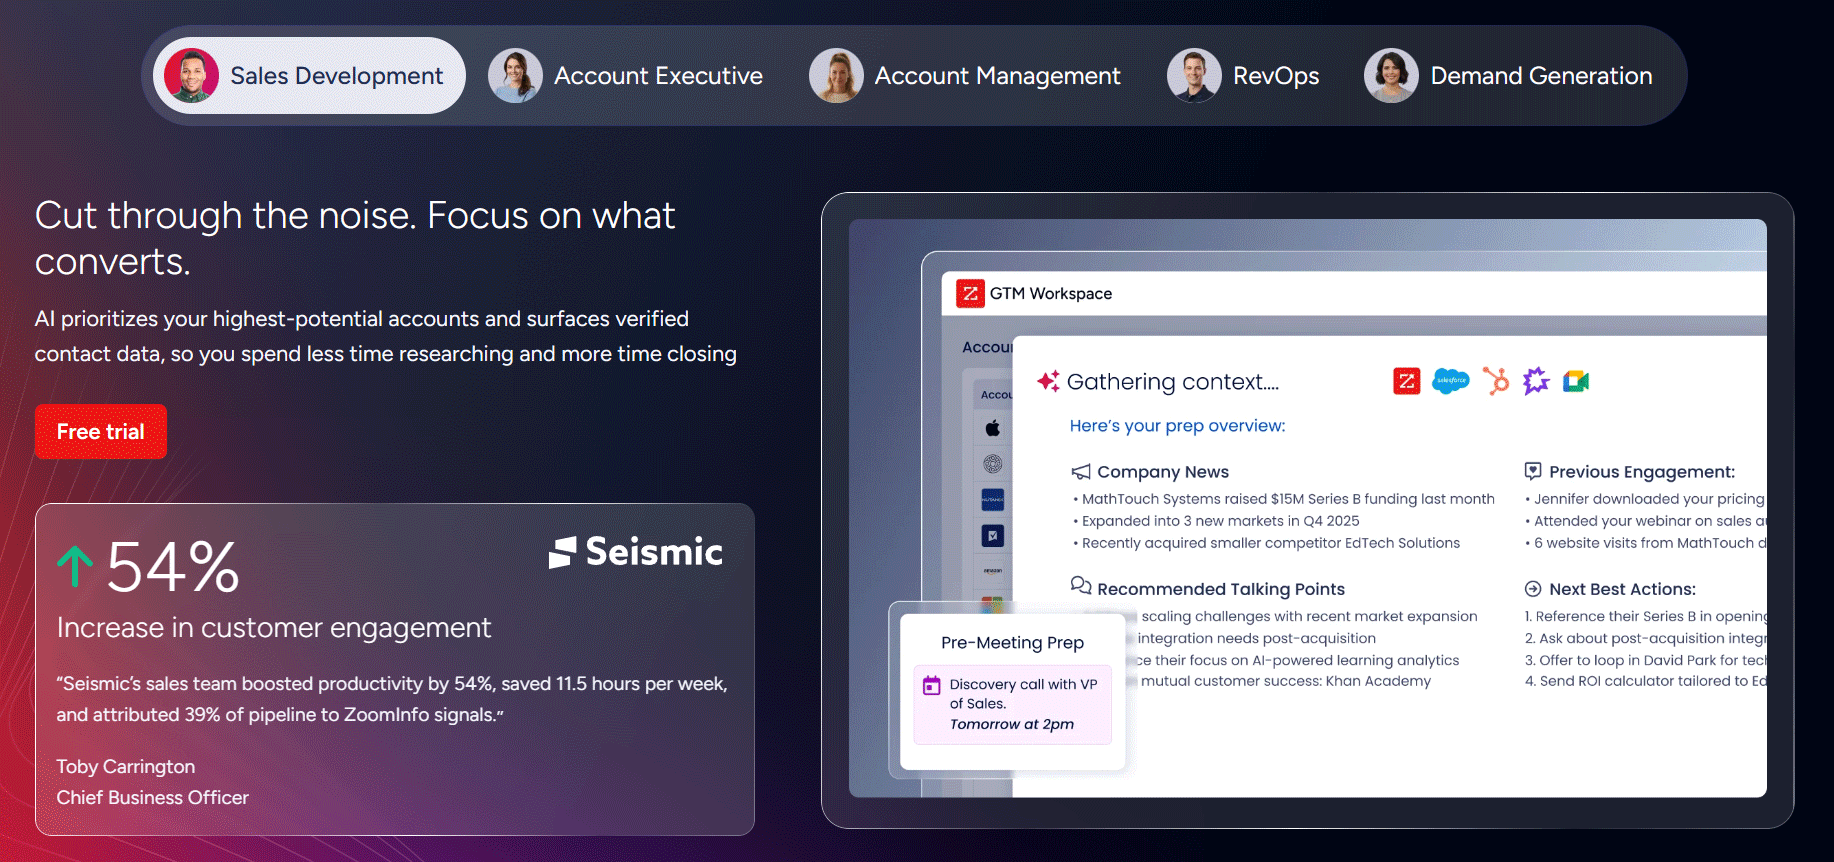
Task: Click the Seismic logo in the testimonial card
Action: click(636, 552)
